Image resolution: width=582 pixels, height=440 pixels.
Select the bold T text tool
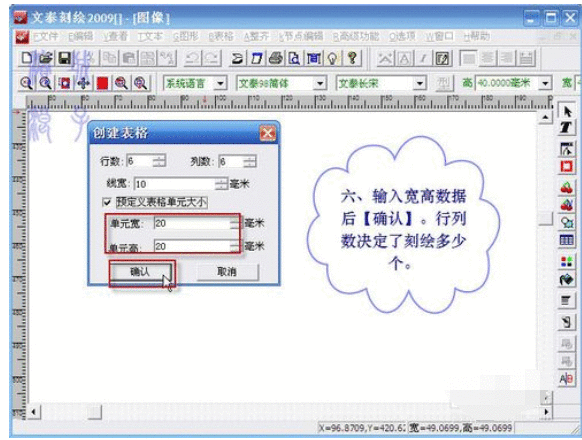click(x=566, y=127)
